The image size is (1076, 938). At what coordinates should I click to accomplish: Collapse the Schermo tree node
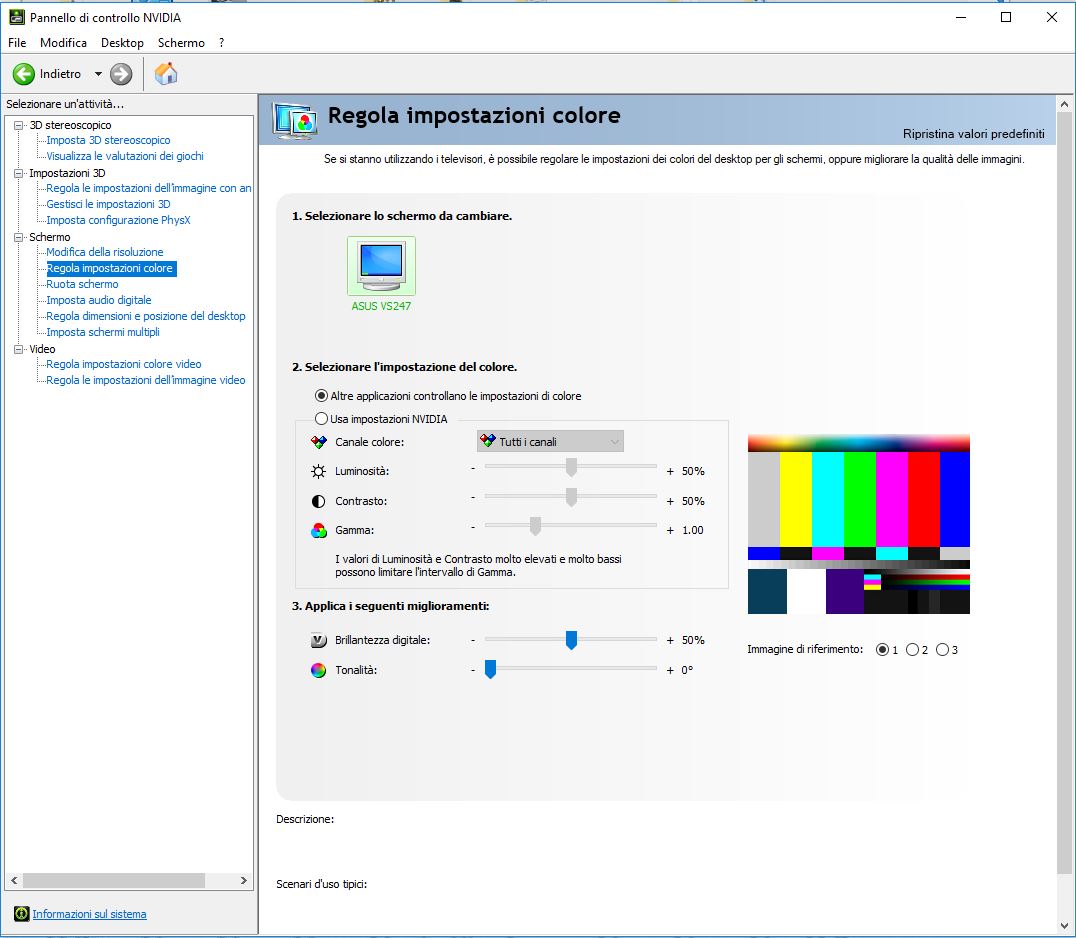pyautogui.click(x=19, y=237)
